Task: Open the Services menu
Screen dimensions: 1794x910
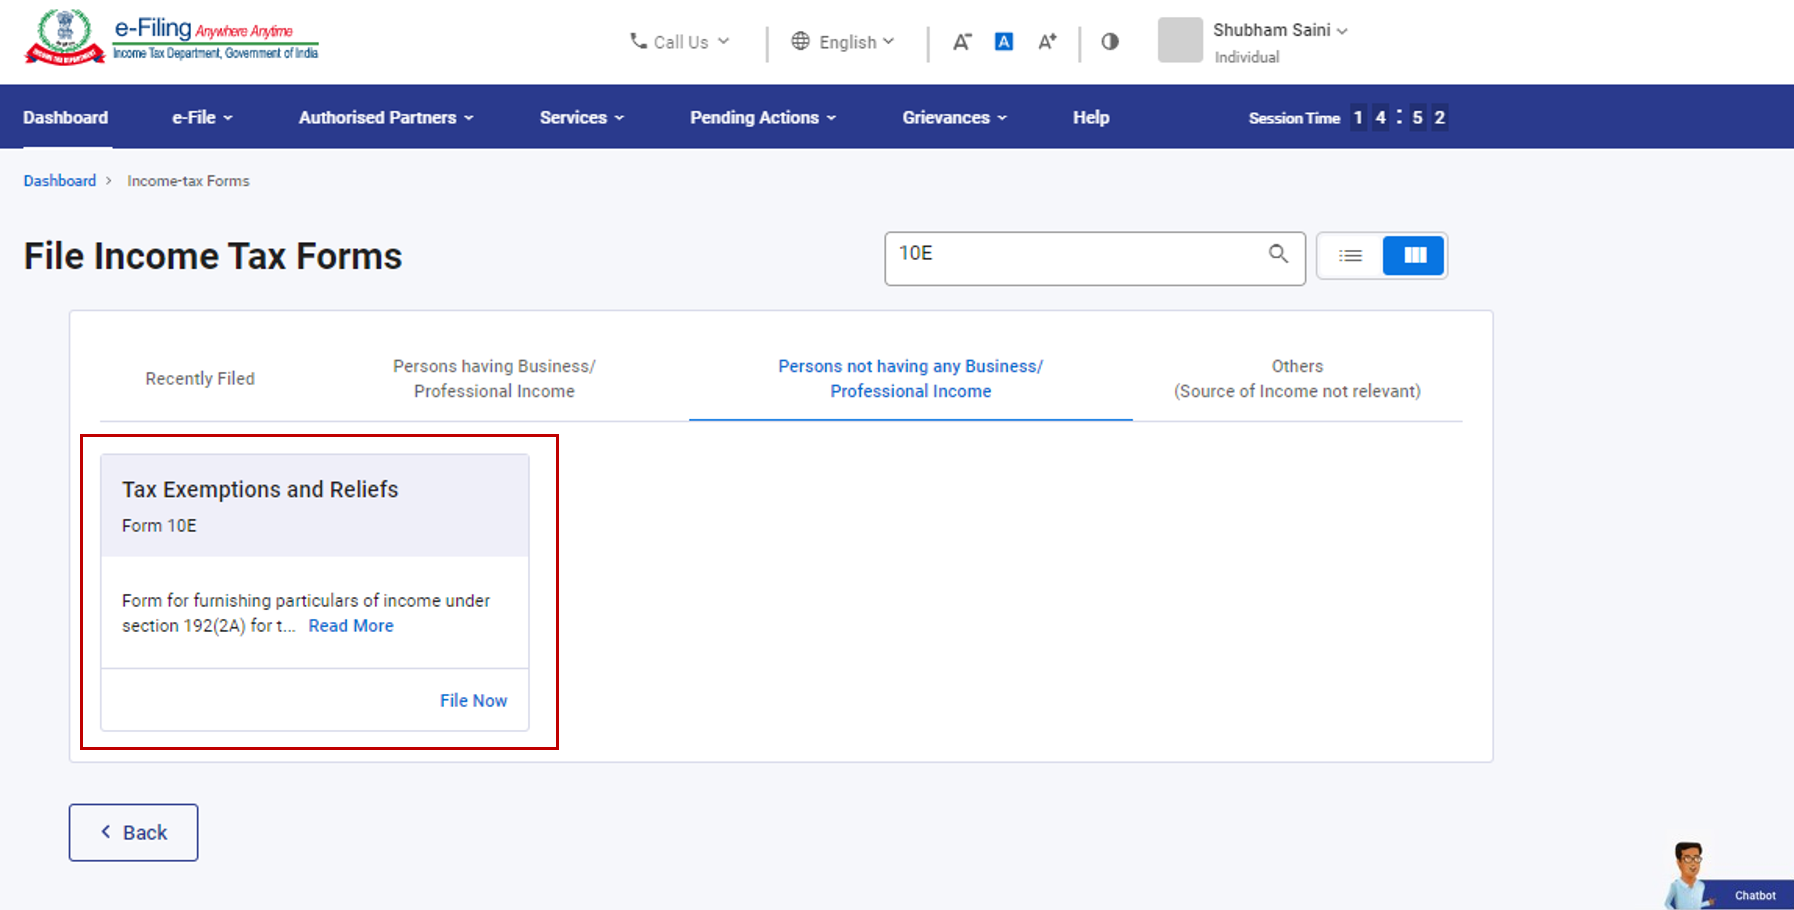Action: 580,117
